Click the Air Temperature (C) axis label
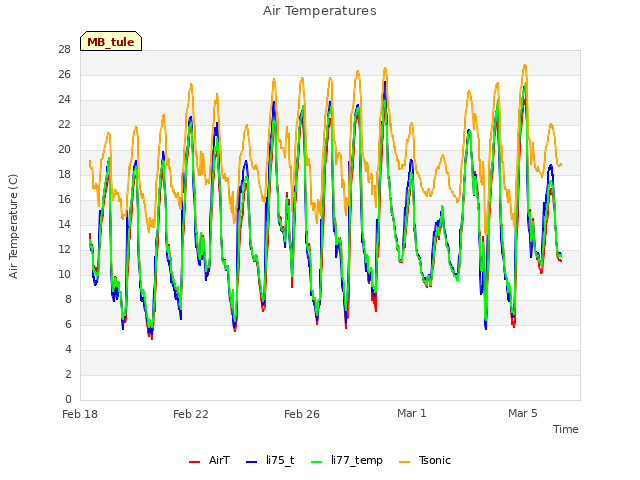640x480 pixels. pos(13,226)
